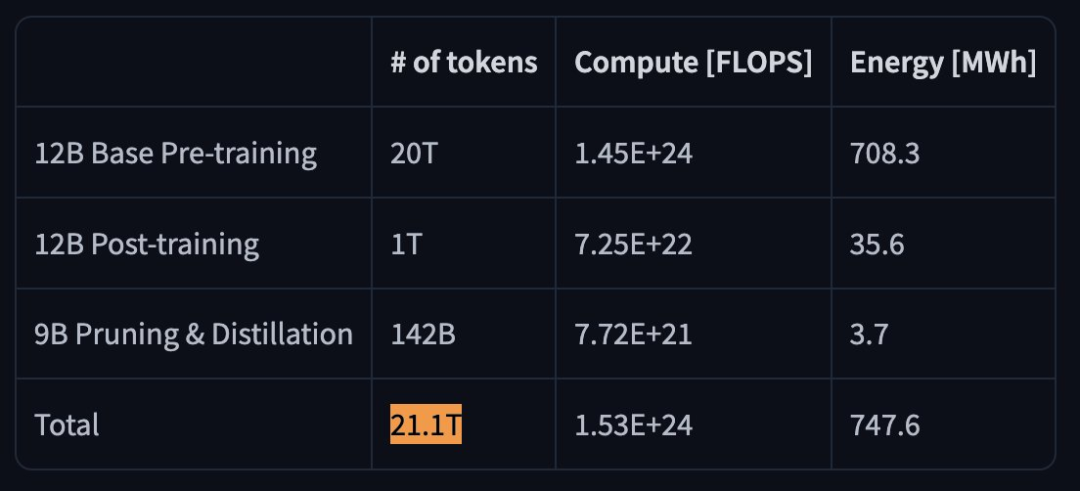Click the "Energy [MWh]" column header
Image resolution: width=1080 pixels, height=491 pixels.
[942, 62]
